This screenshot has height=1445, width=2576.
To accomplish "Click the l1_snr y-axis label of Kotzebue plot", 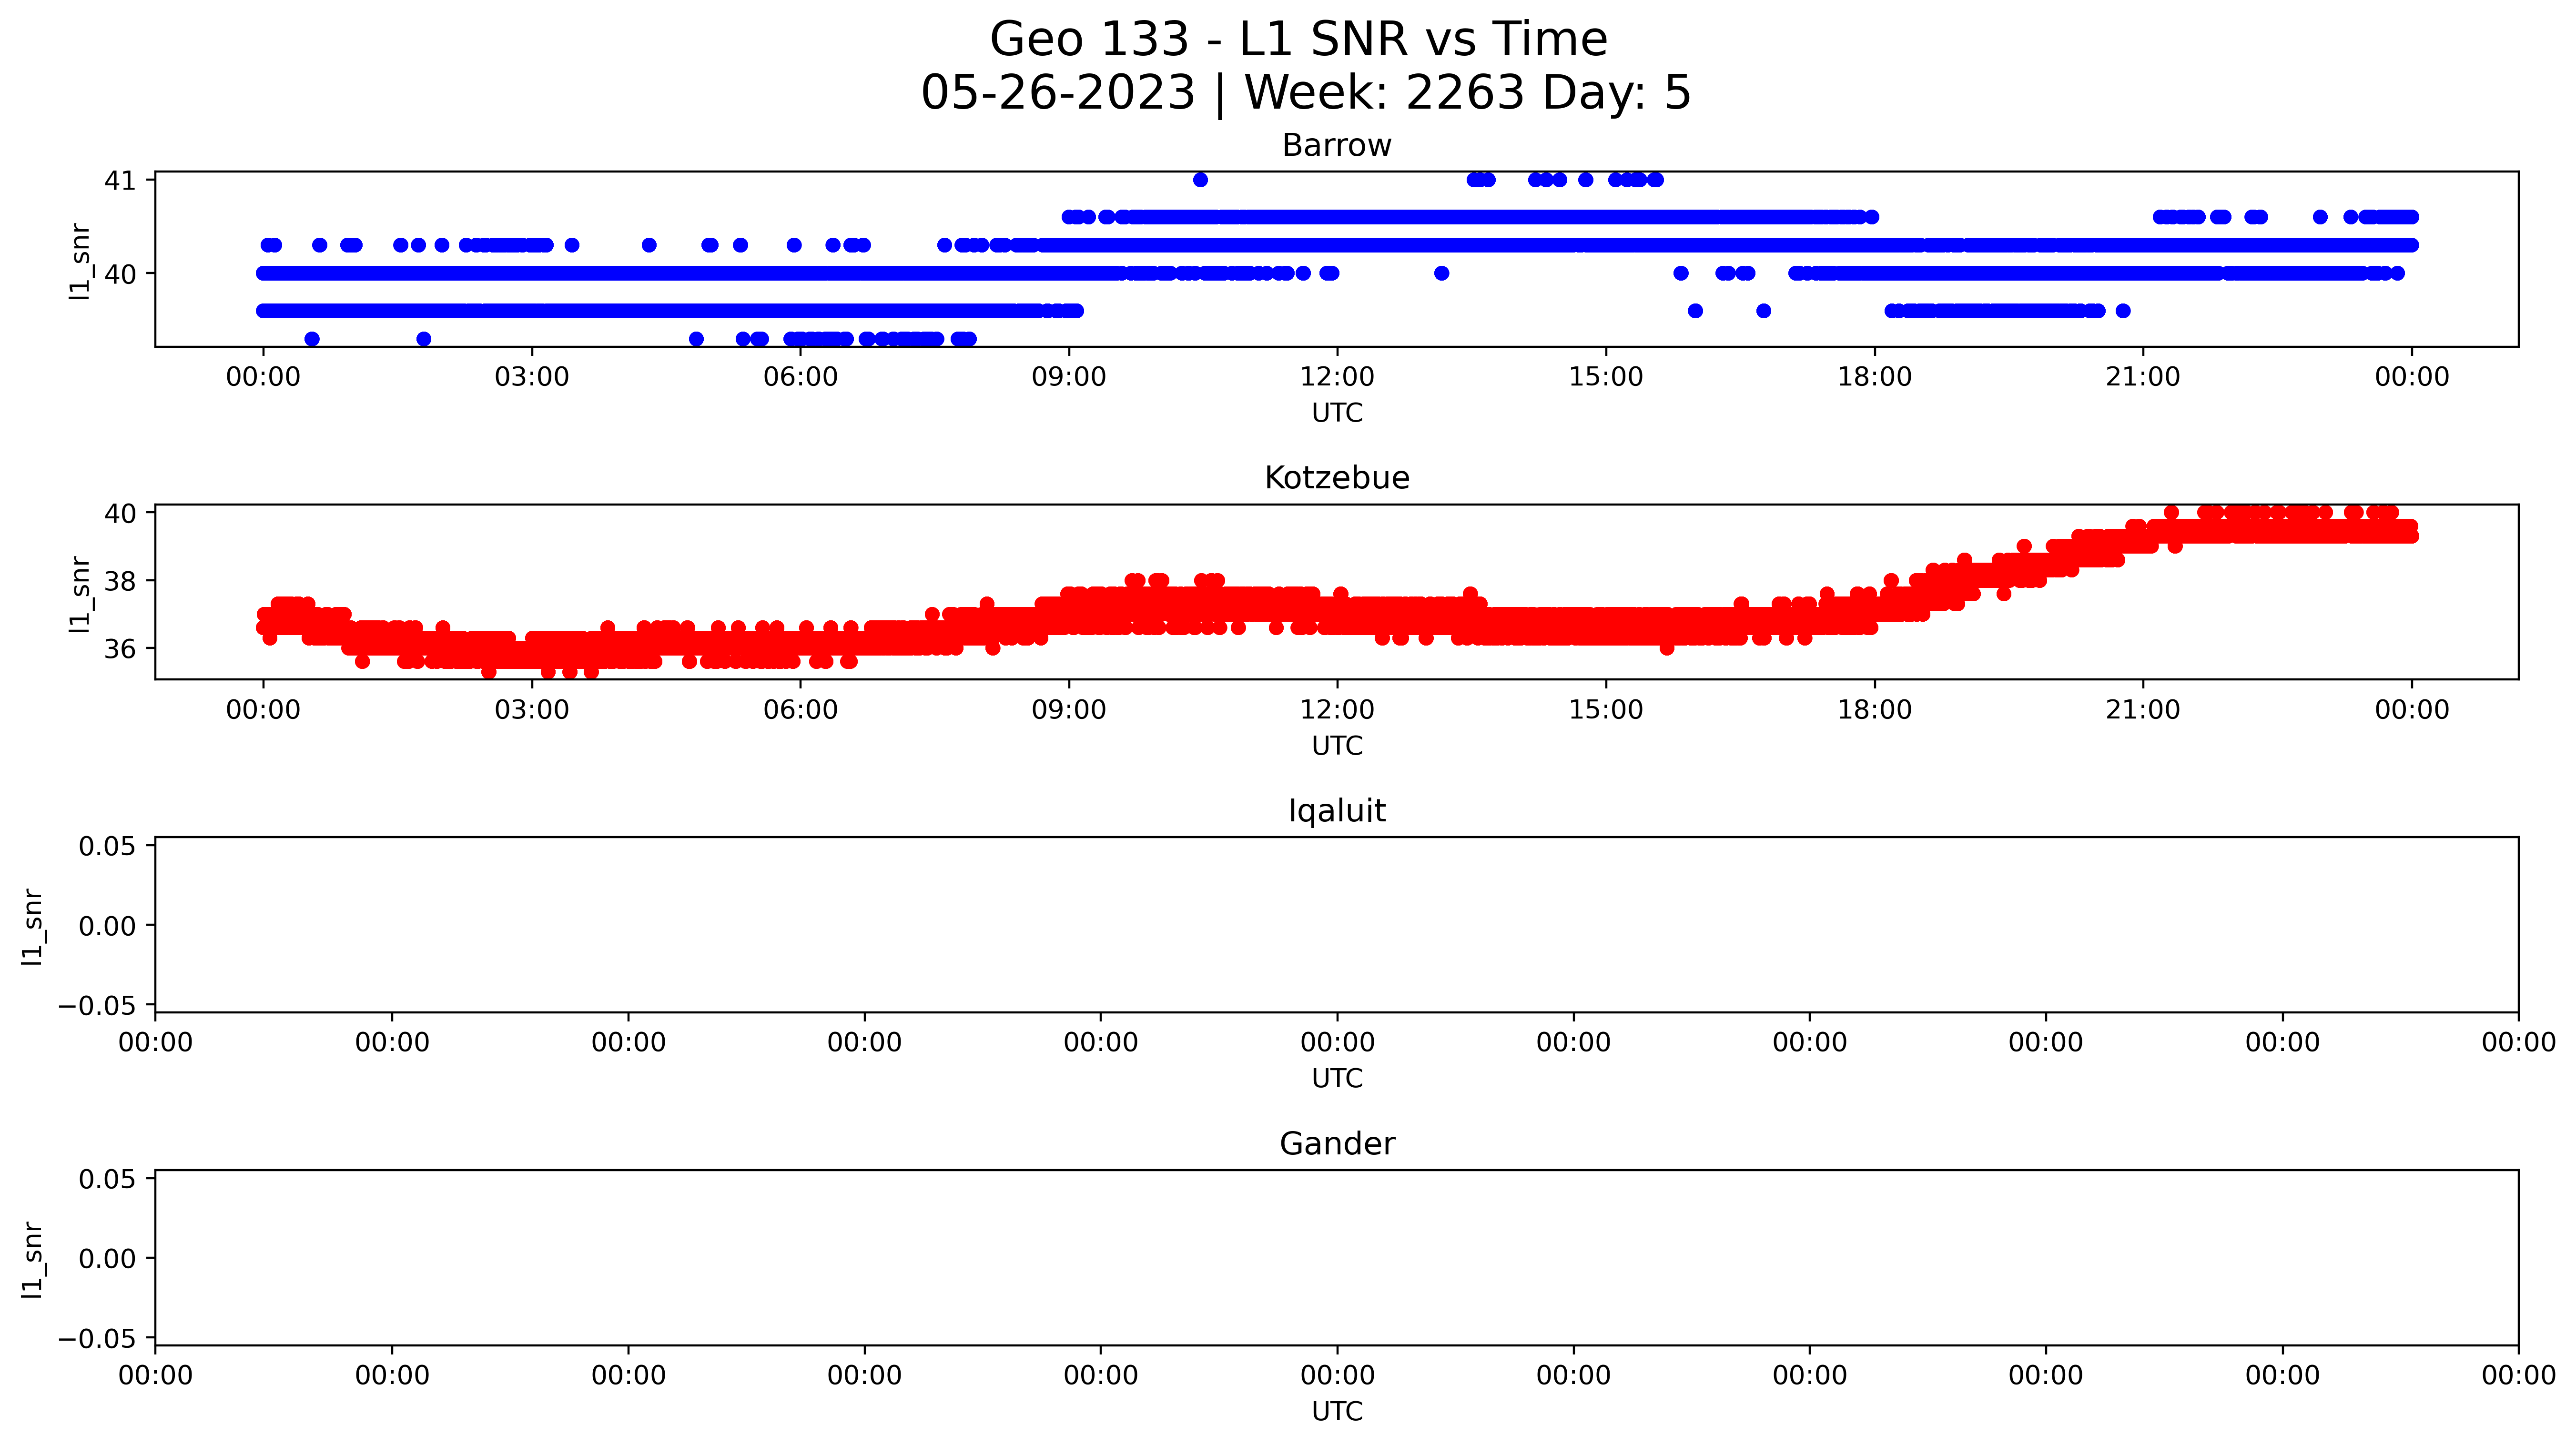I will pos(80,594).
